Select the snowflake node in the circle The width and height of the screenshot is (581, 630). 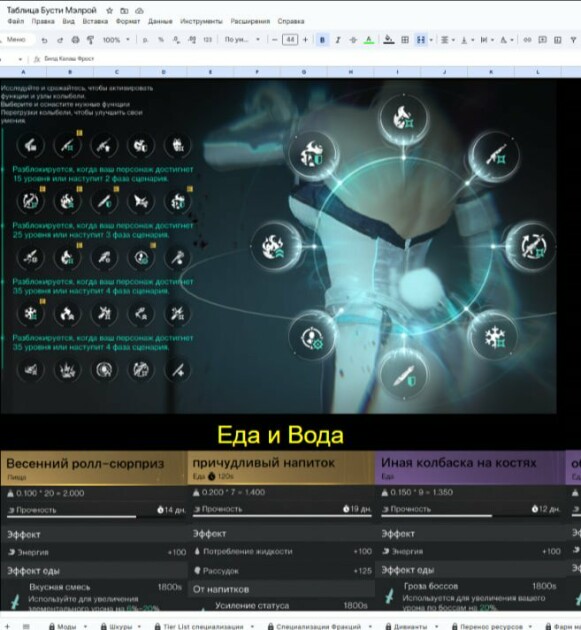coord(493,337)
